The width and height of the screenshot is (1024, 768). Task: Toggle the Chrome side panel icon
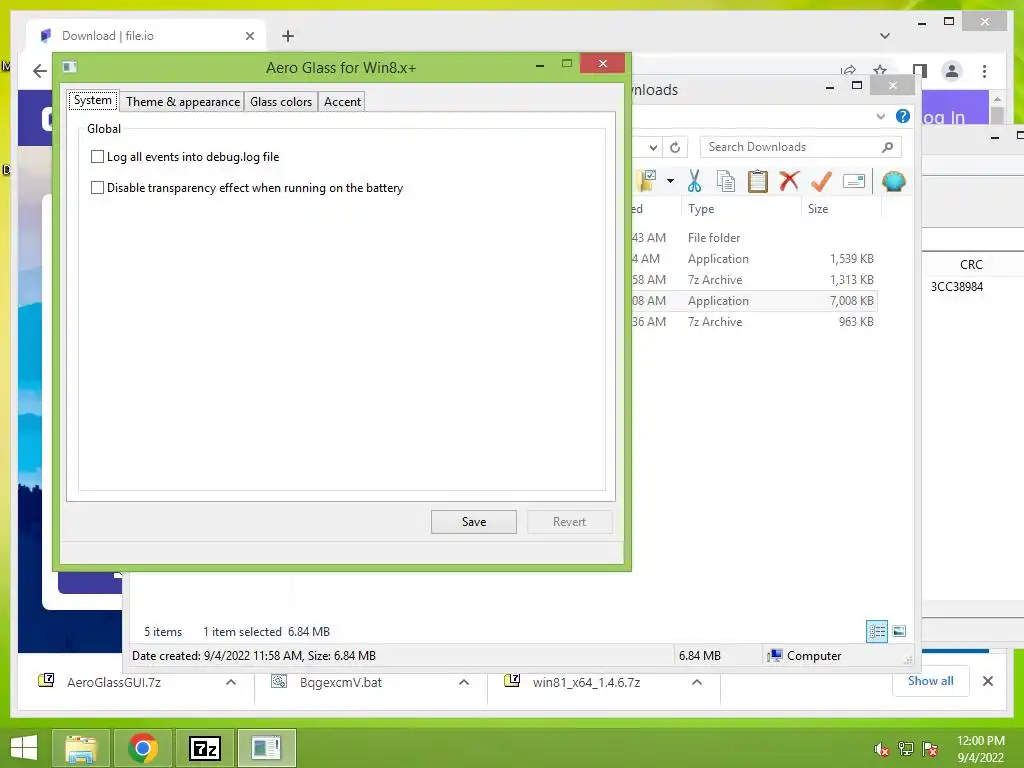pos(920,71)
